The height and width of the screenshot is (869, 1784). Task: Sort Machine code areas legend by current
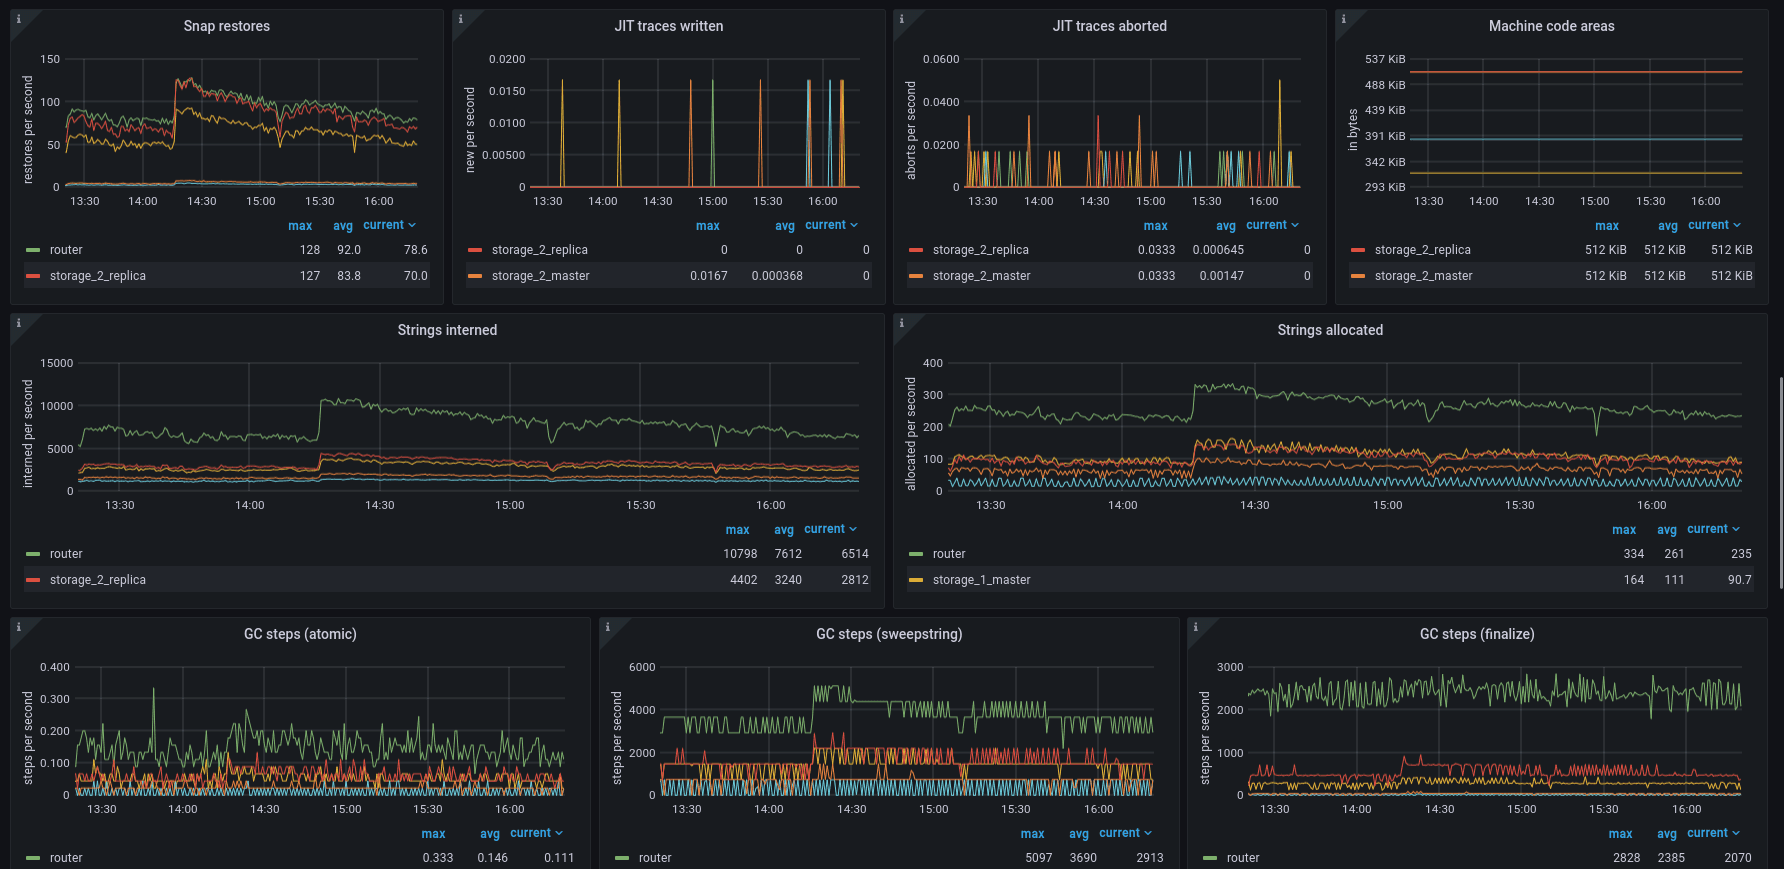(1714, 225)
